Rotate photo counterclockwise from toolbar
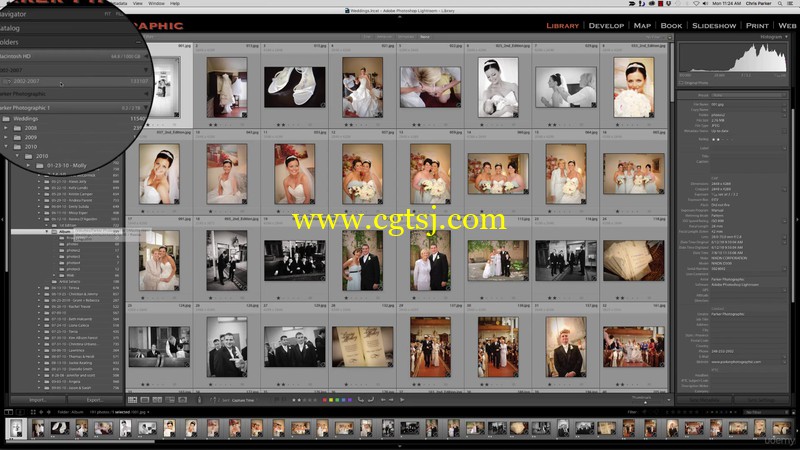 tap(361, 400)
